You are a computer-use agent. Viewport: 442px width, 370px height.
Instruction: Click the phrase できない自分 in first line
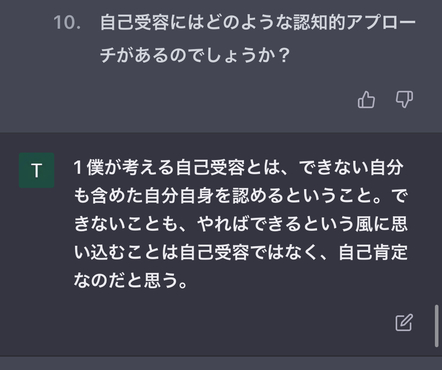click(x=352, y=167)
